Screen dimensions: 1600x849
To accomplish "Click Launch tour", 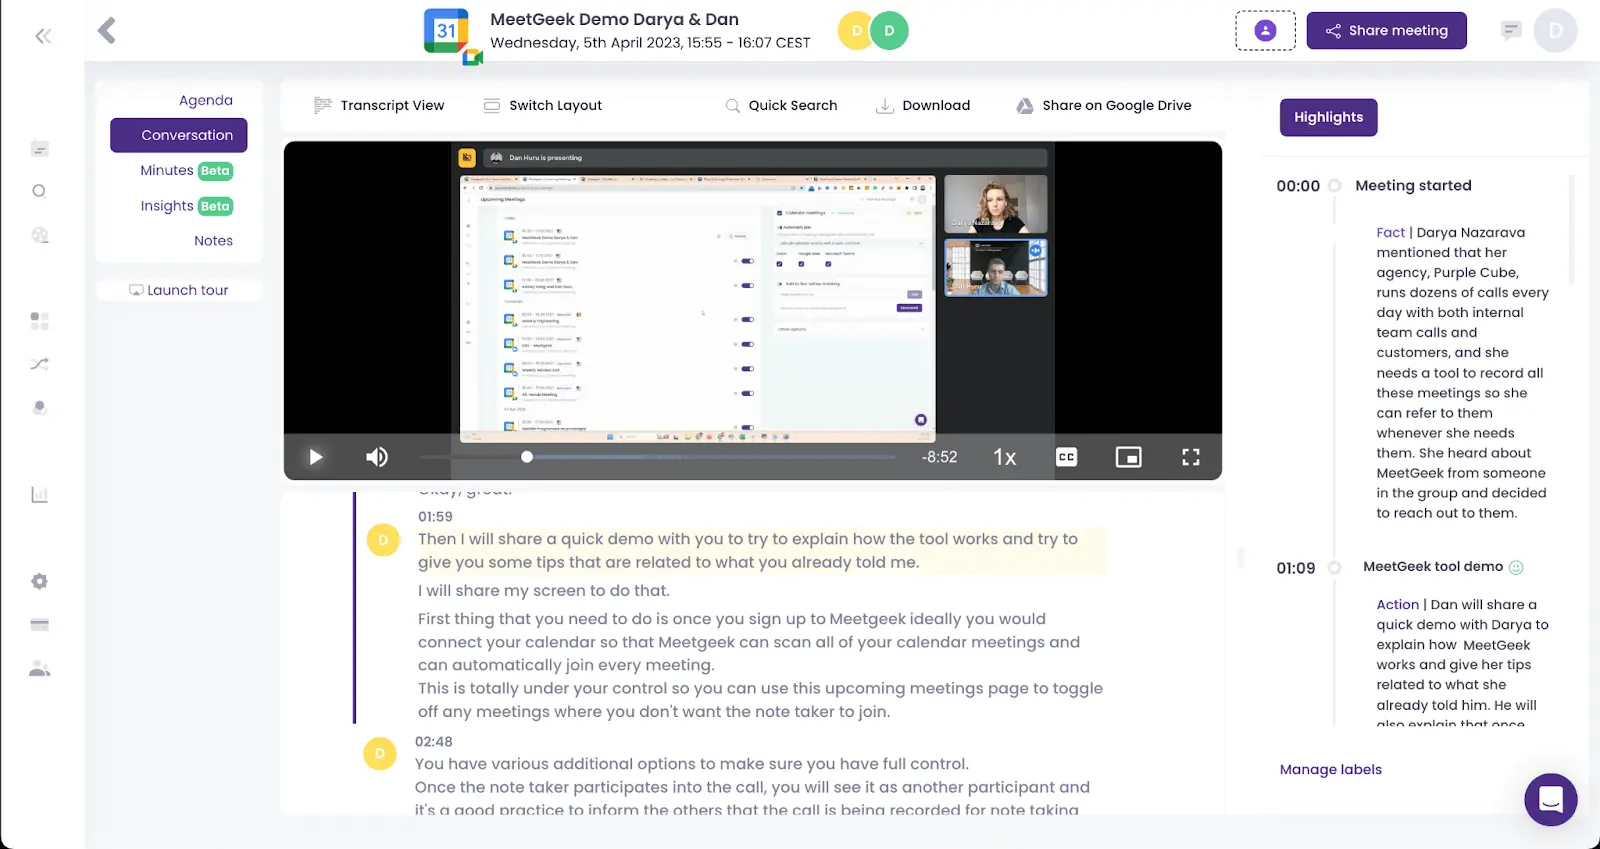I will [179, 290].
